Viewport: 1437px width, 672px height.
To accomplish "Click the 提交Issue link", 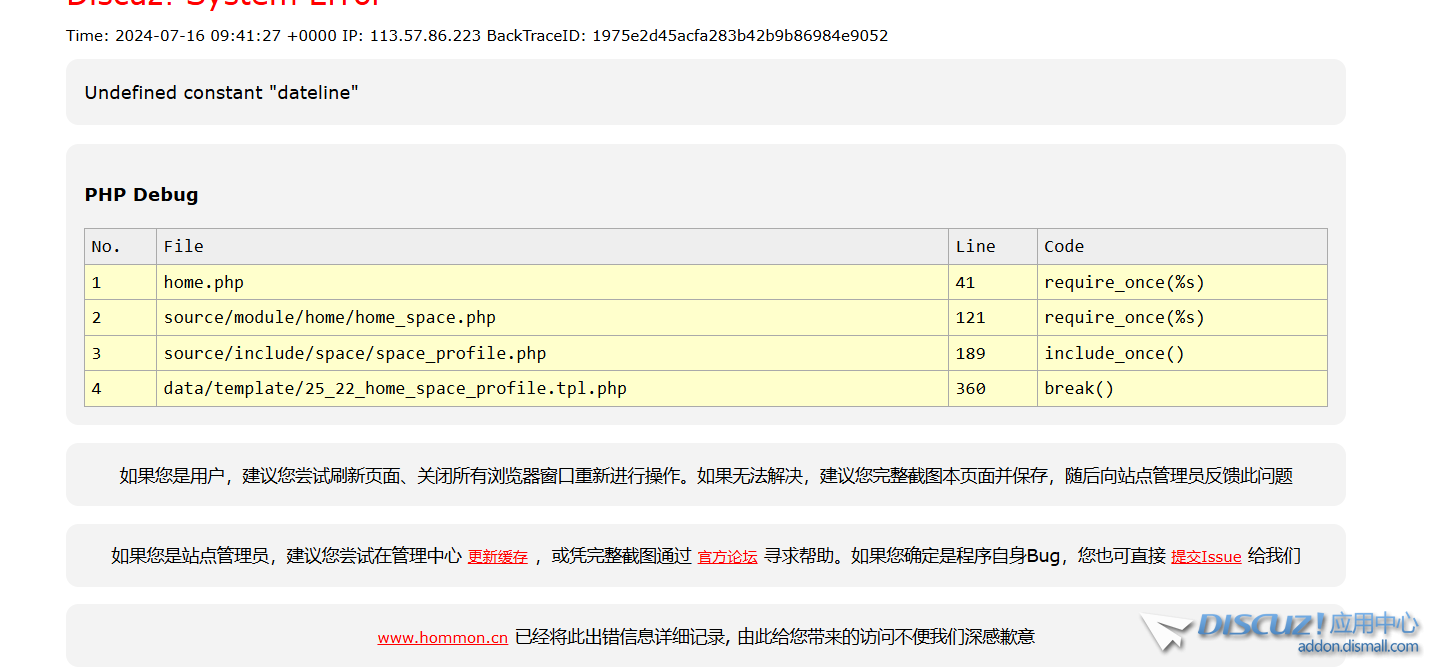I will coord(1206,557).
